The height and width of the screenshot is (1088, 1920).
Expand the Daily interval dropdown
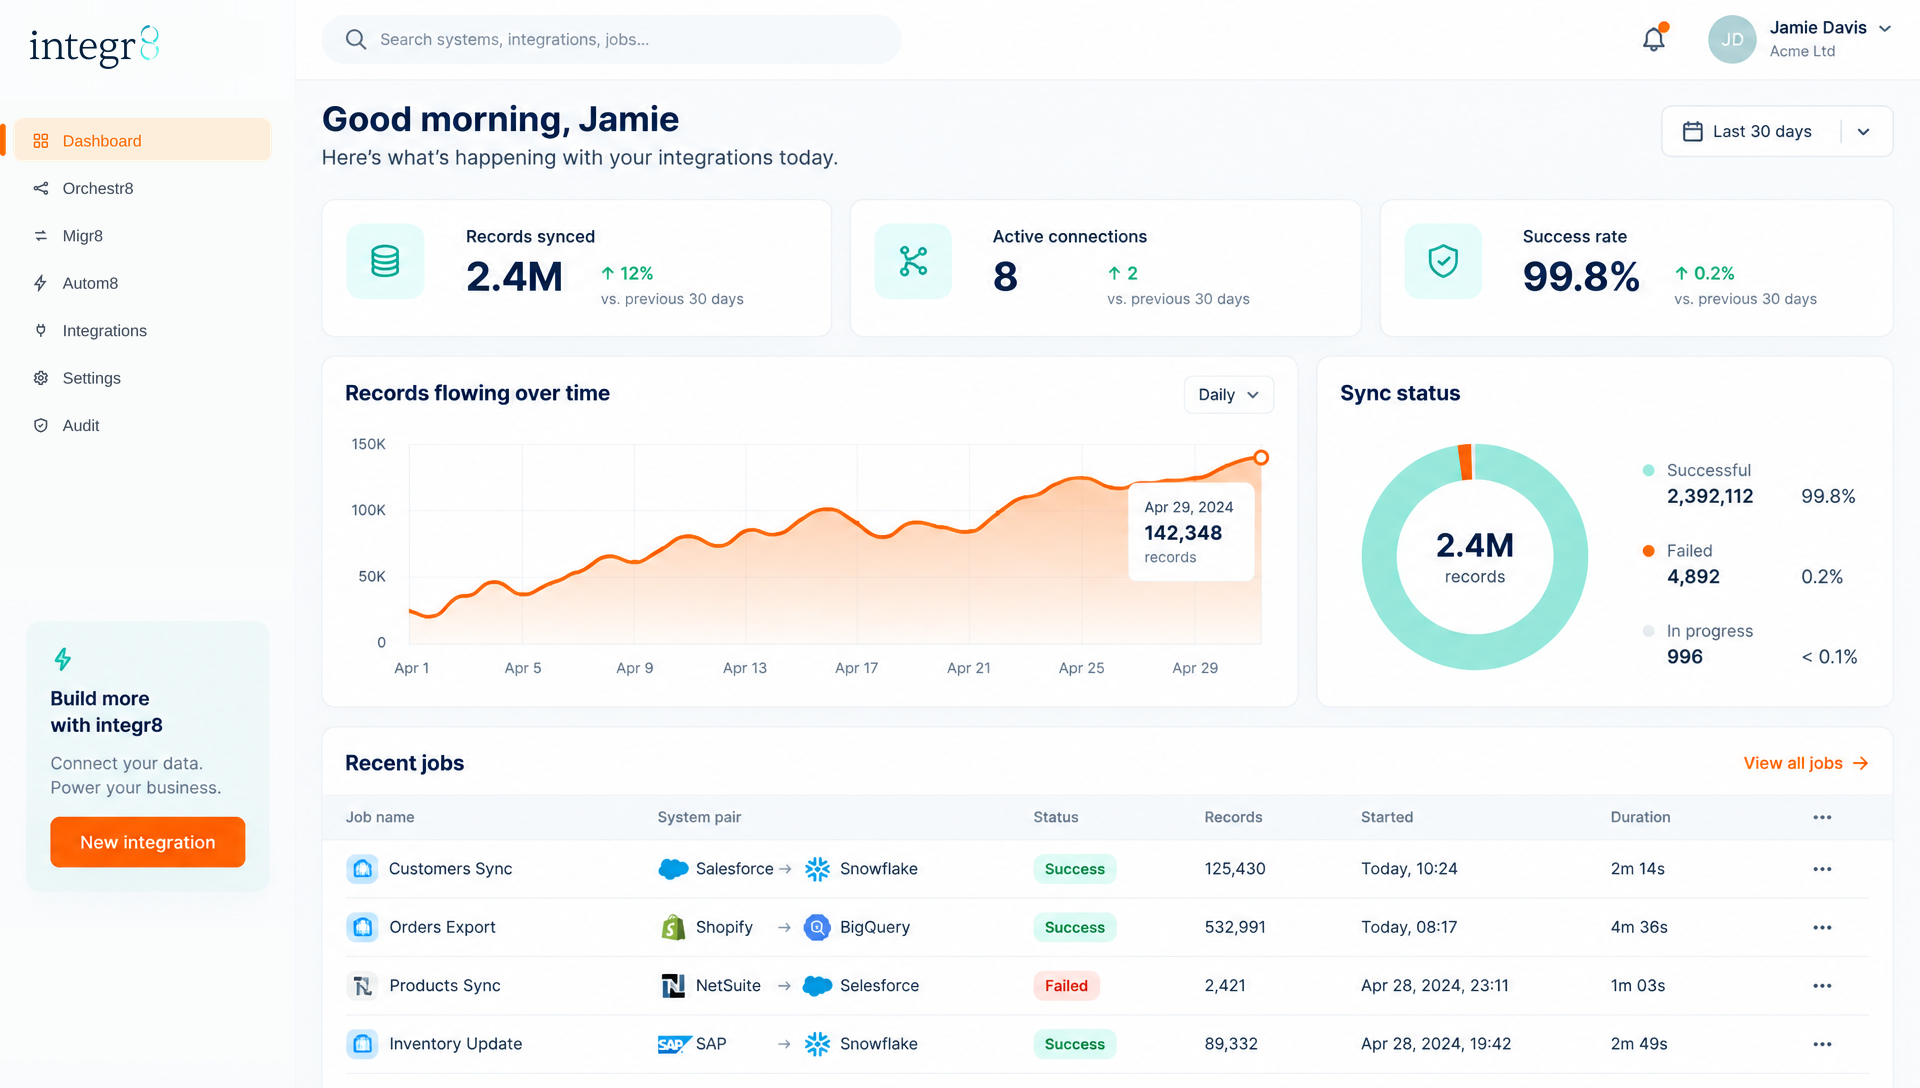(1228, 394)
